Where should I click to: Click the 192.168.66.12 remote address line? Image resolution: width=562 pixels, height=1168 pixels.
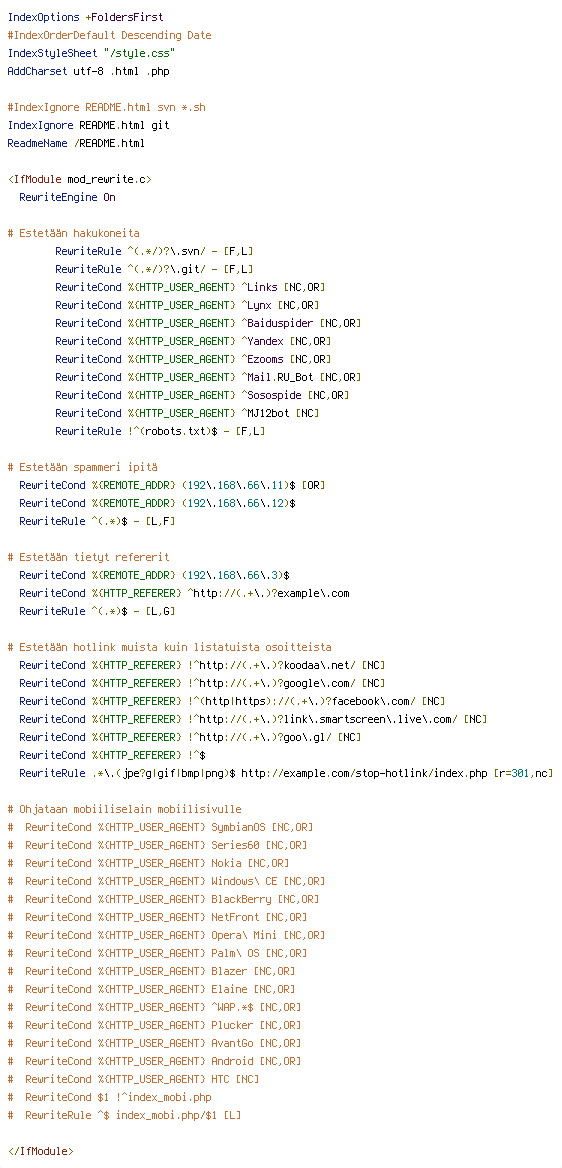click(x=158, y=504)
